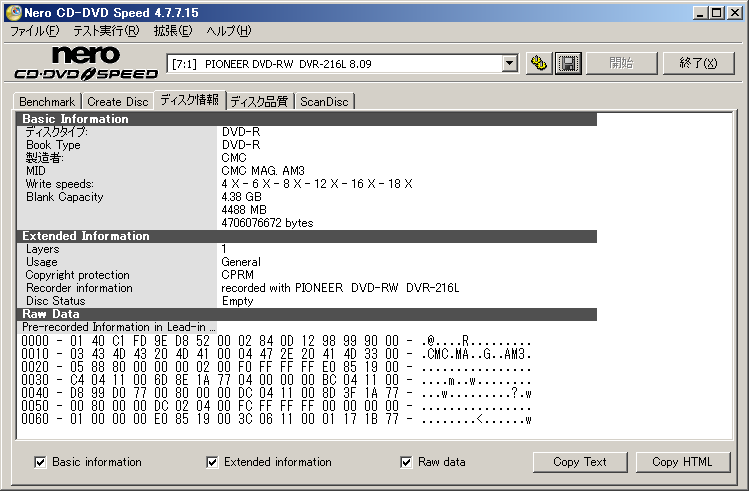The height and width of the screenshot is (491, 749).
Task: Toggle the Basic information checkbox
Action: (41, 462)
